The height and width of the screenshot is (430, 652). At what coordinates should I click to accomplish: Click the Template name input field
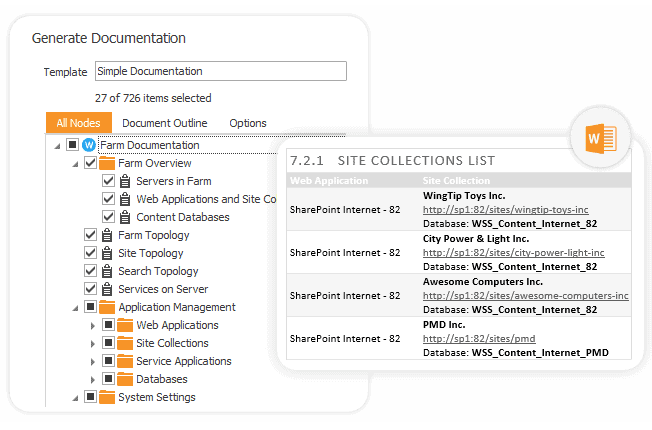tap(220, 71)
